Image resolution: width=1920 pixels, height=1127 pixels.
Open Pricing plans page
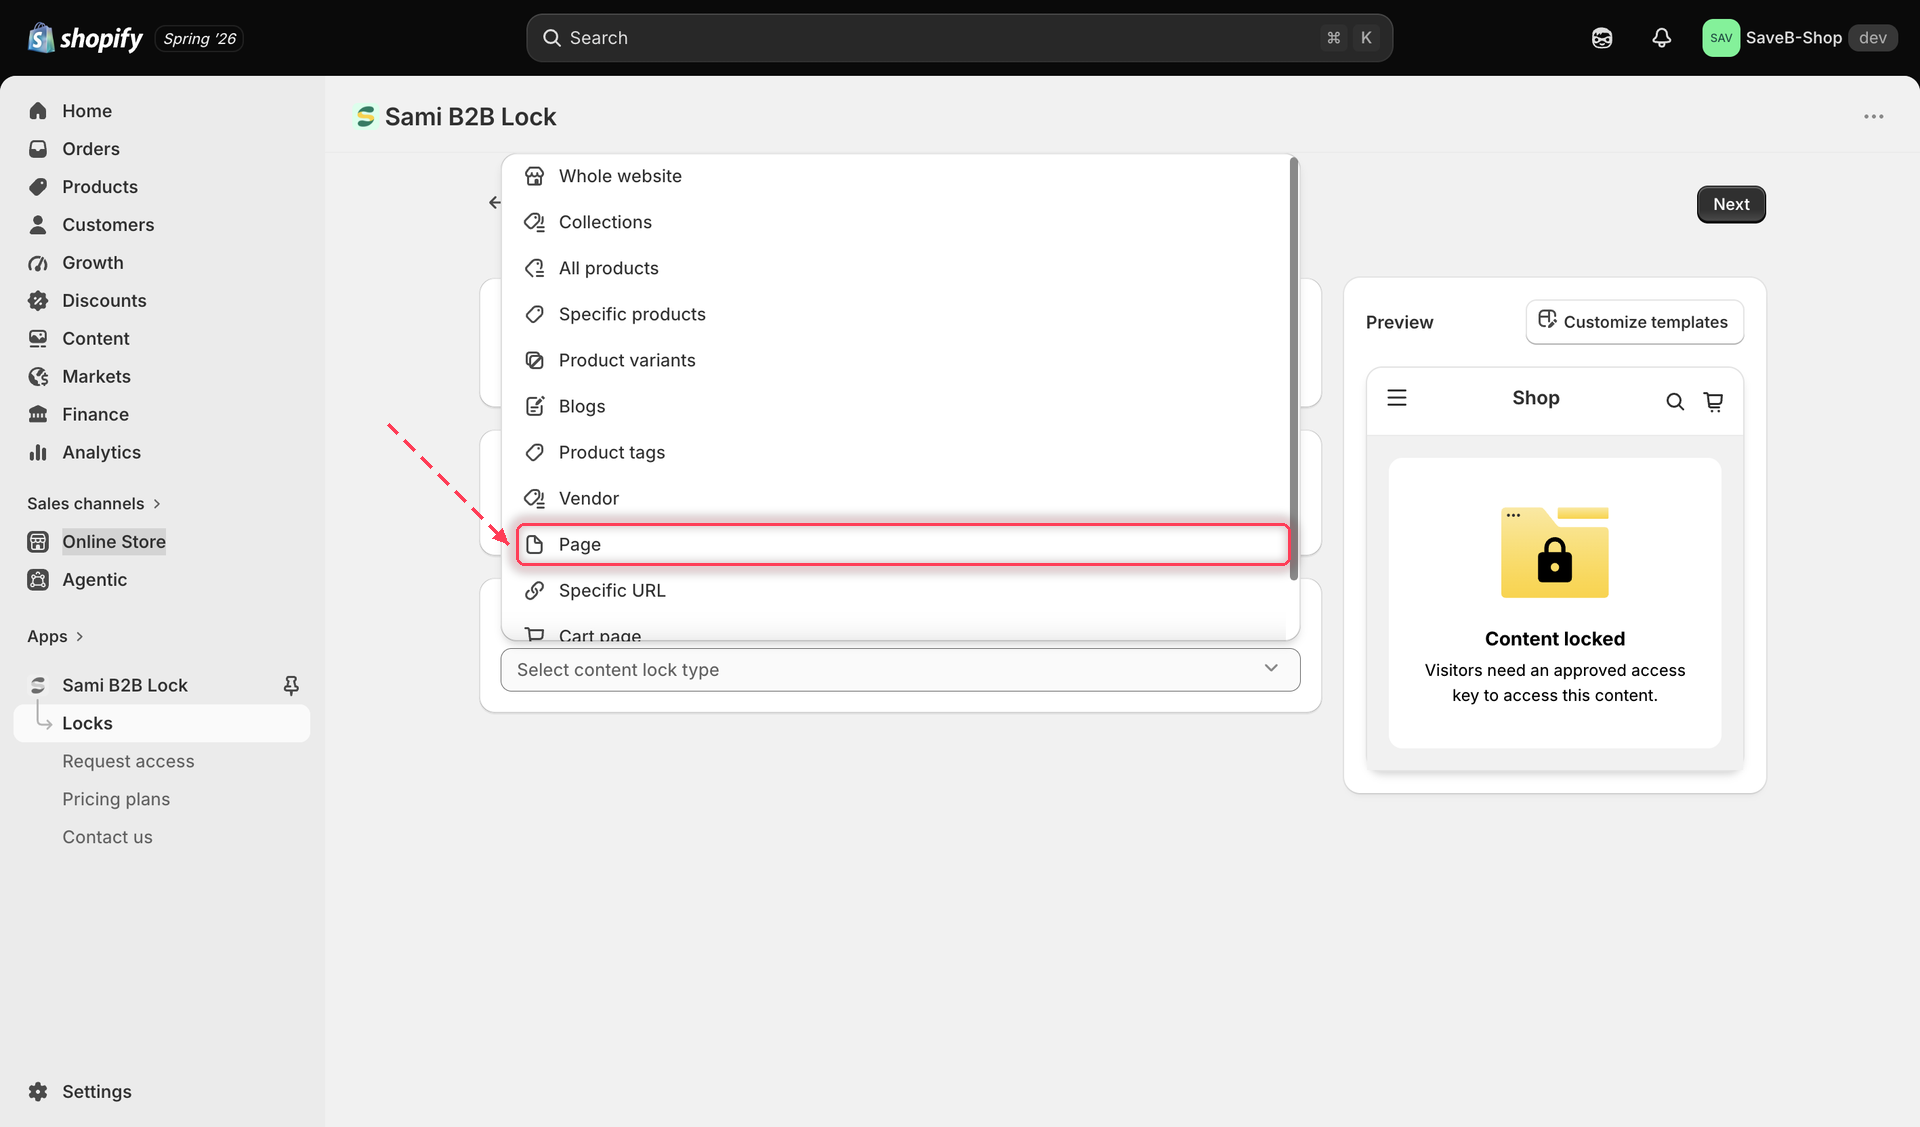(x=116, y=799)
